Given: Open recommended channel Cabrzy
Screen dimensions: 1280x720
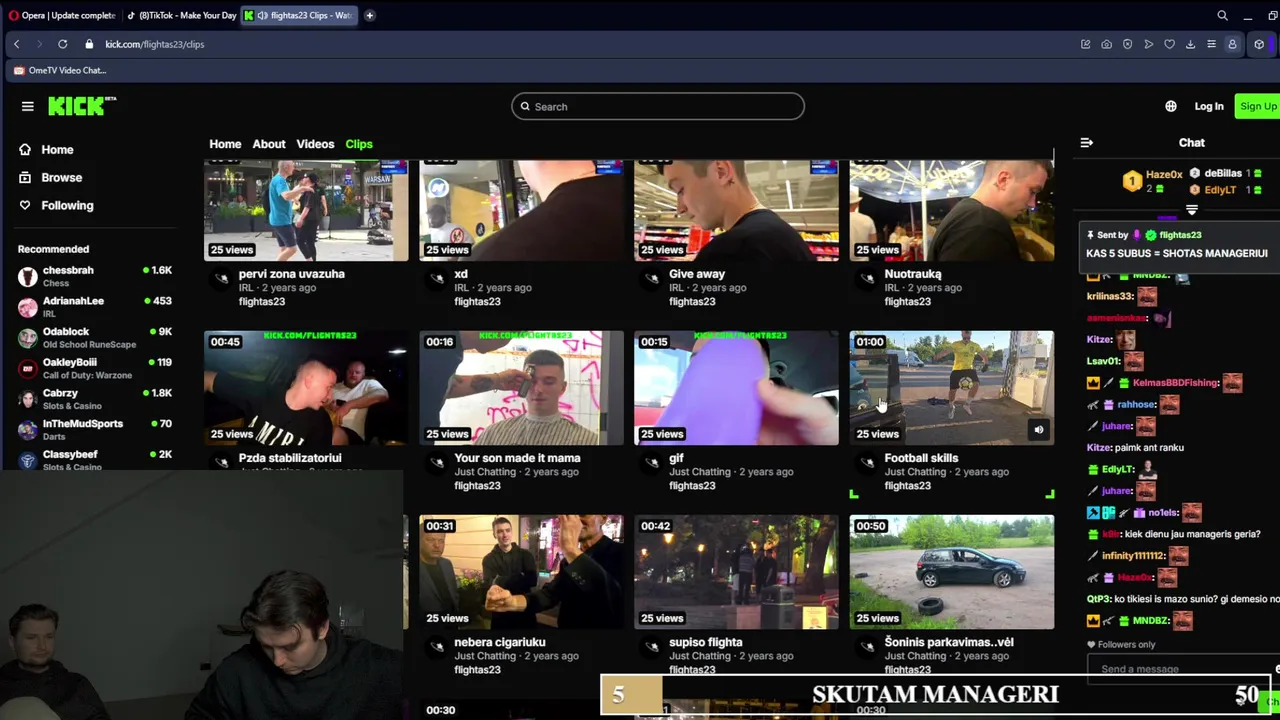Looking at the screenshot, I should click(95, 399).
